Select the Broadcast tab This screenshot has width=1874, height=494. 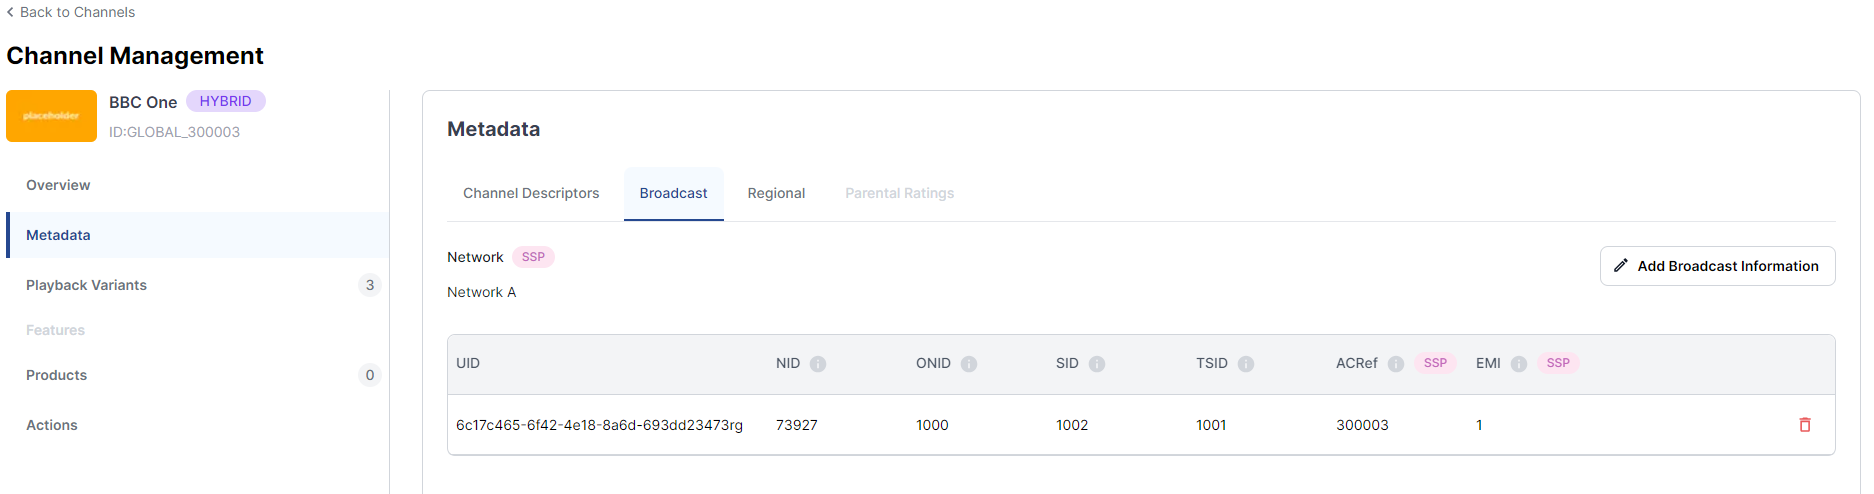coord(673,193)
